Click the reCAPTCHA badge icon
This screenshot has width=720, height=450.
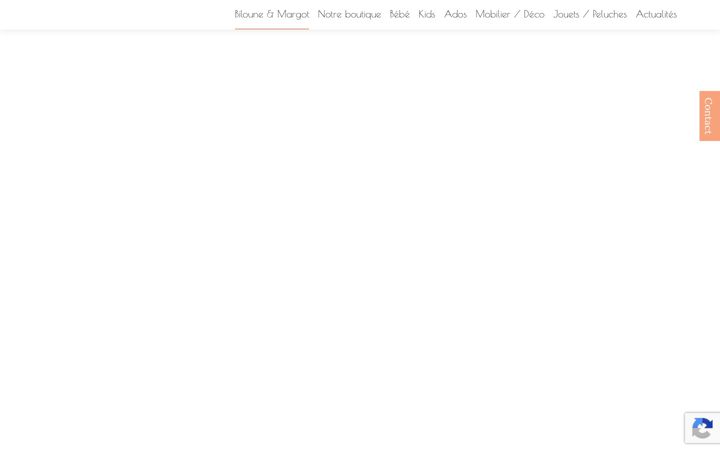(x=702, y=428)
